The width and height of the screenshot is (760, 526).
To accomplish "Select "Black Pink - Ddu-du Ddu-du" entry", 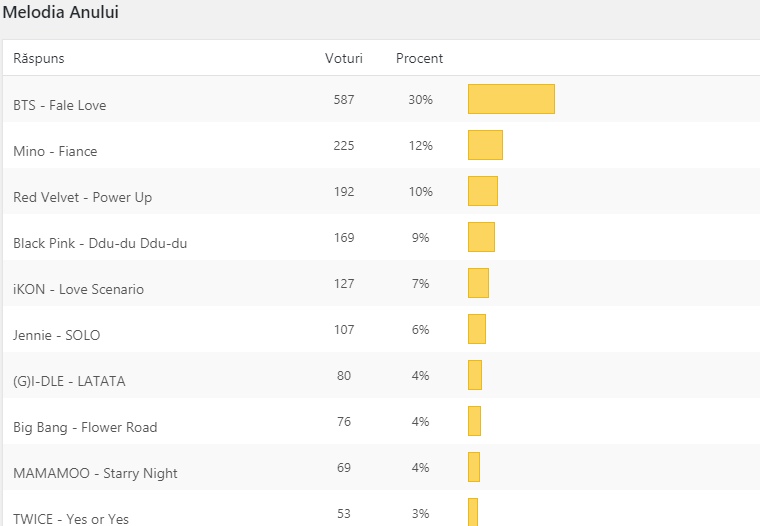I will (100, 243).
